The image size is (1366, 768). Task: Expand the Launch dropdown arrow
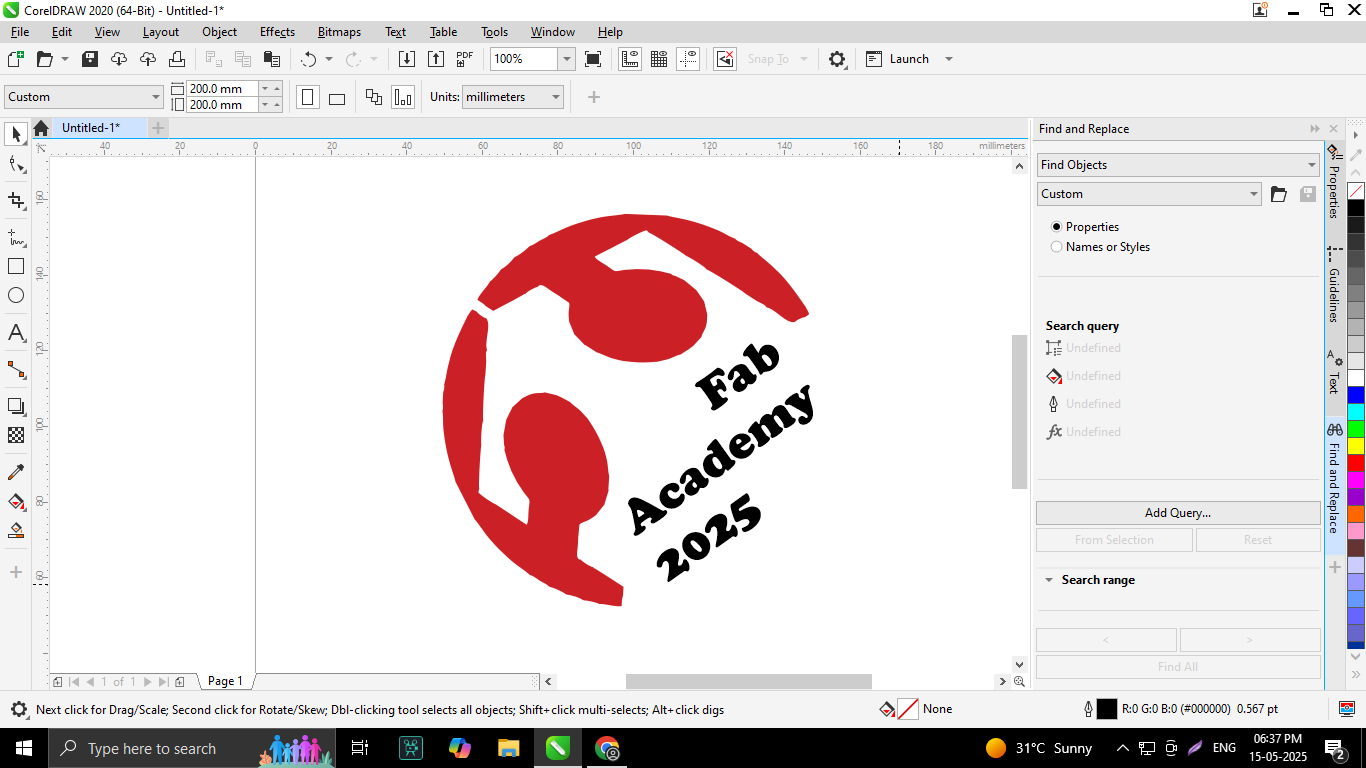pos(949,59)
